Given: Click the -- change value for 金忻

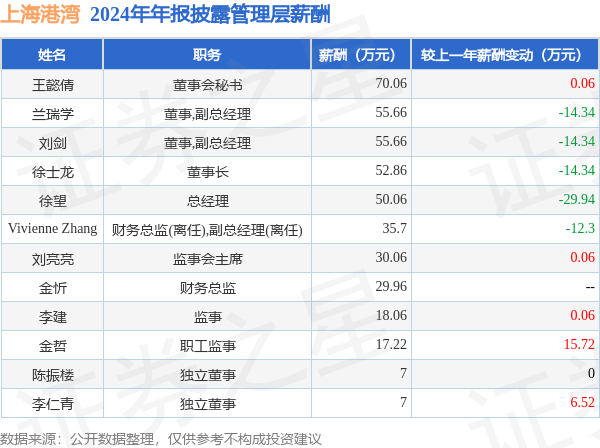Looking at the screenshot, I should click(590, 287).
